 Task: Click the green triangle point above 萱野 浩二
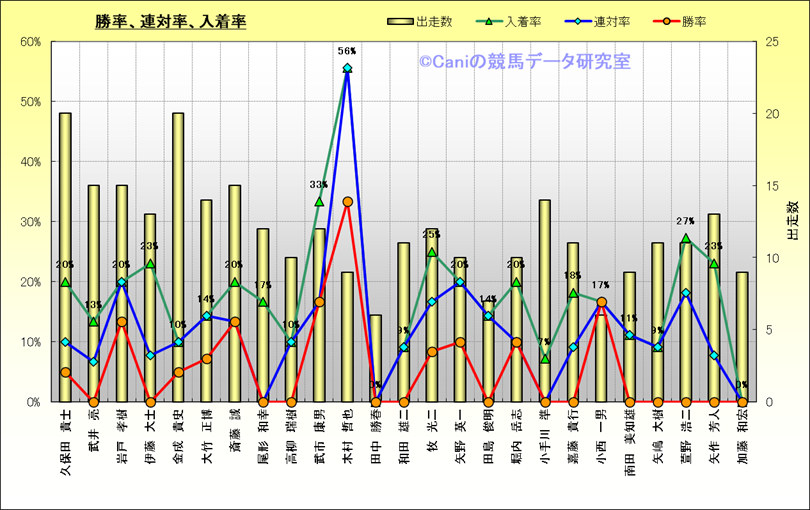[686, 239]
